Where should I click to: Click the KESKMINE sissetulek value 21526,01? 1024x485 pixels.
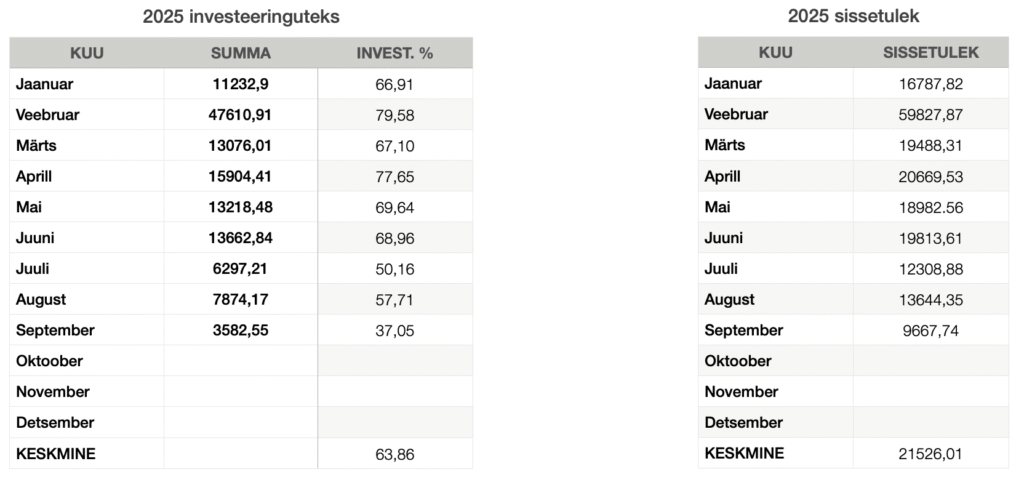[931, 454]
